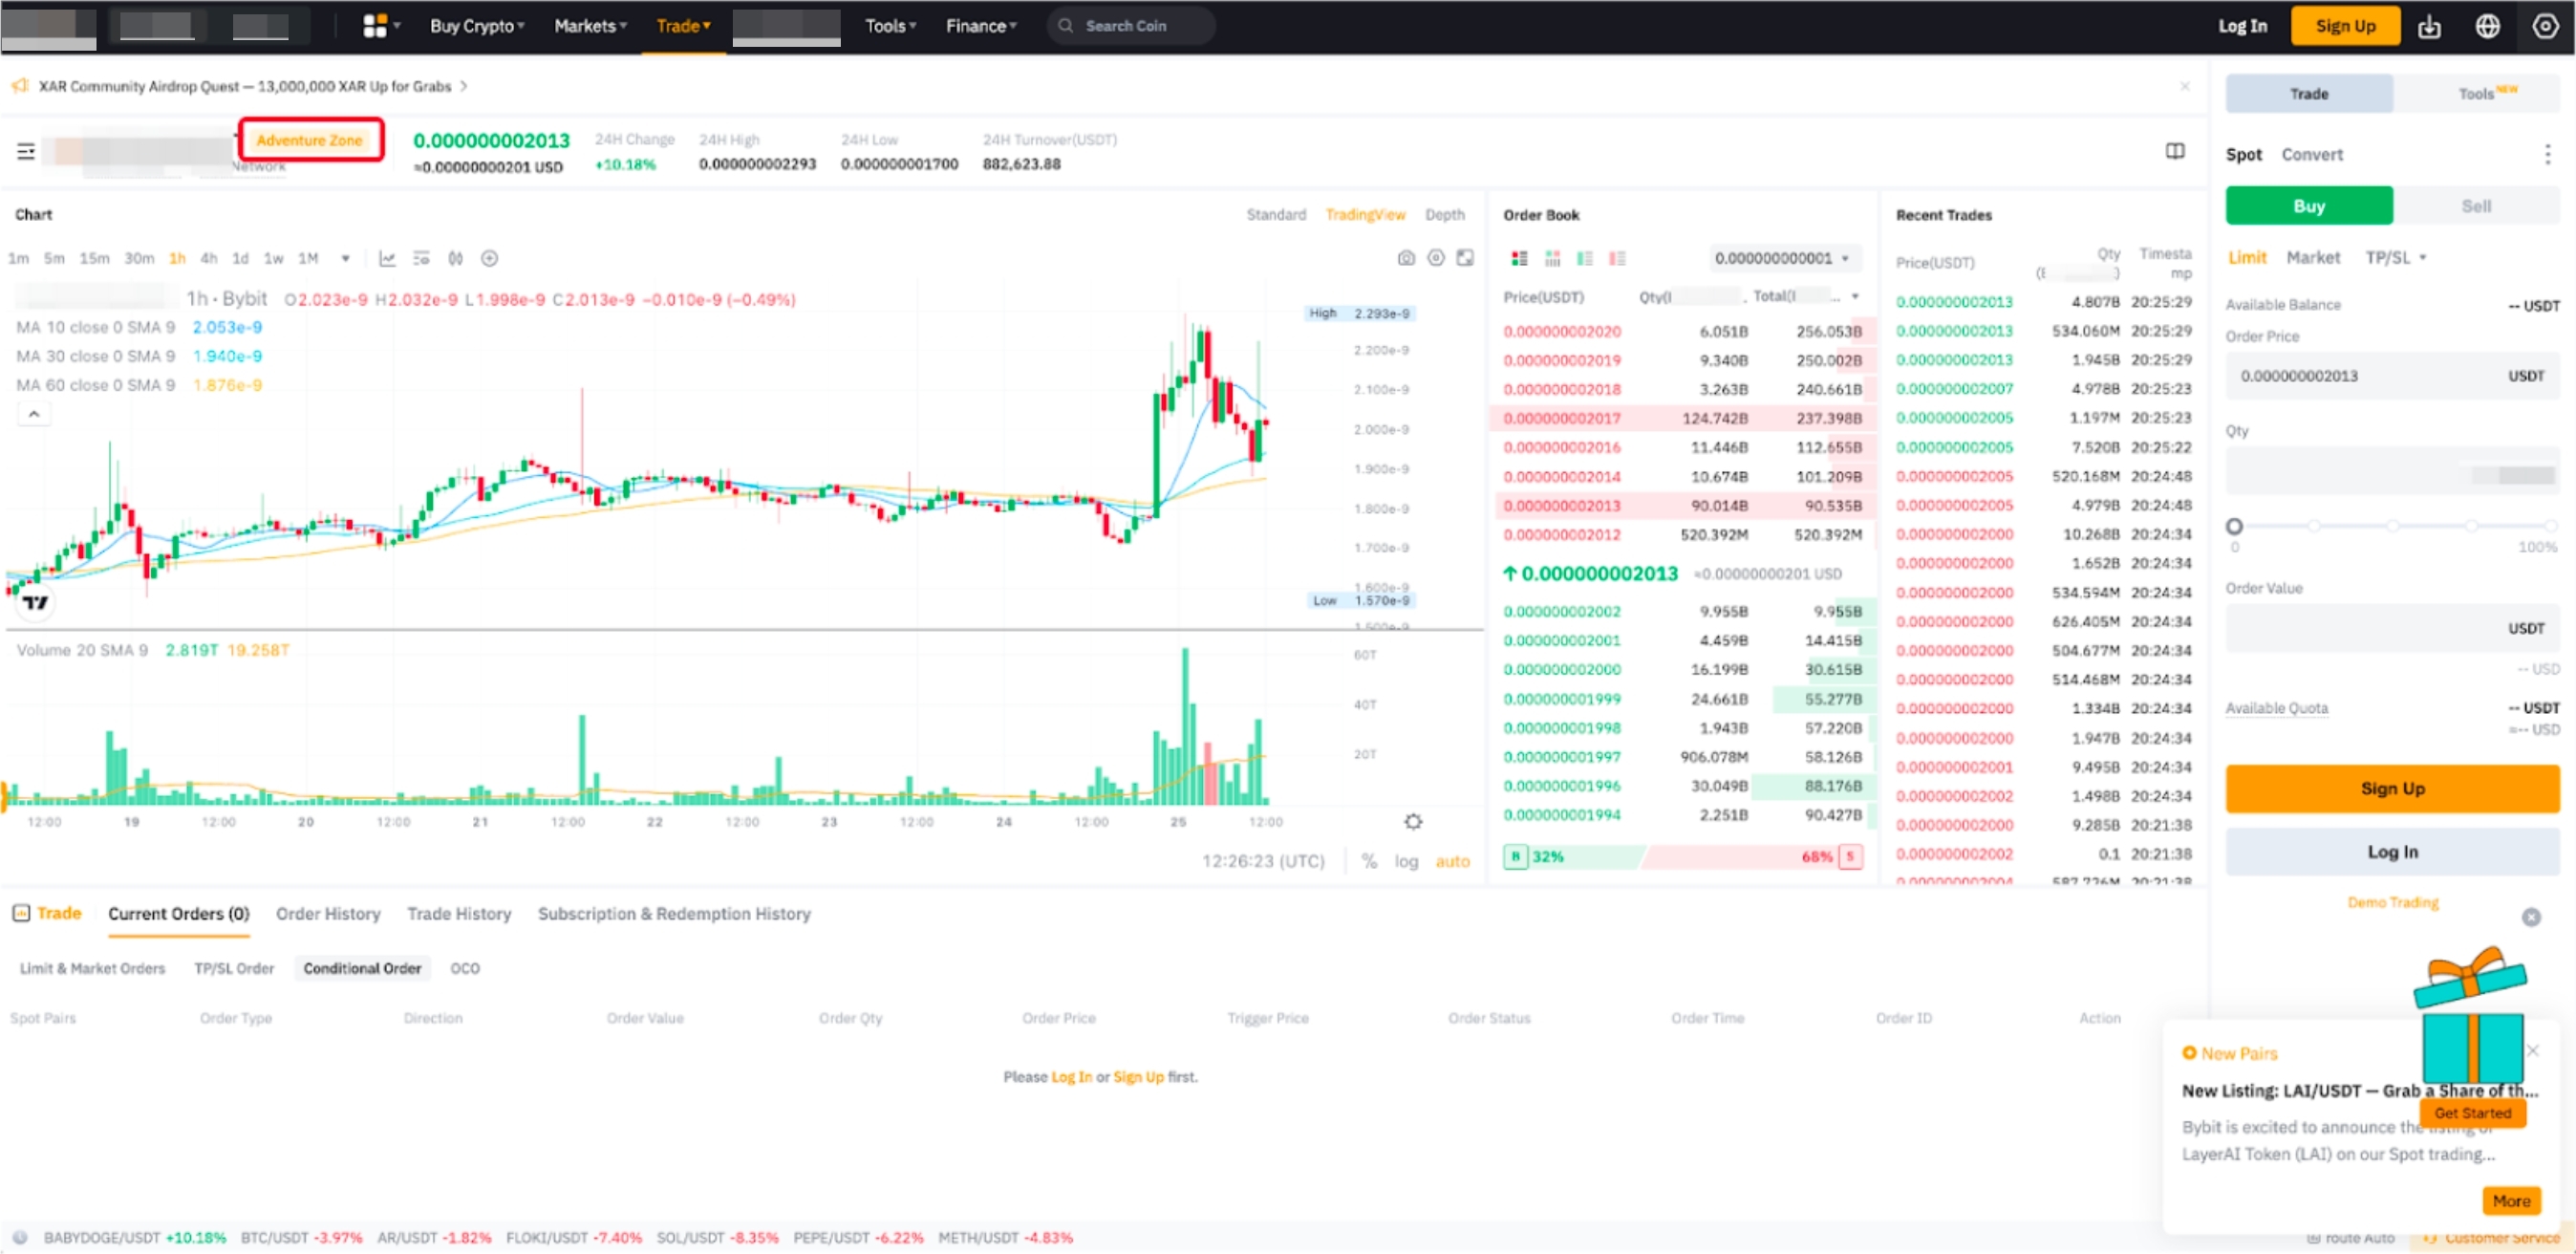Click the Demo Trading link
This screenshot has height=1254, width=2576.
coord(2392,902)
